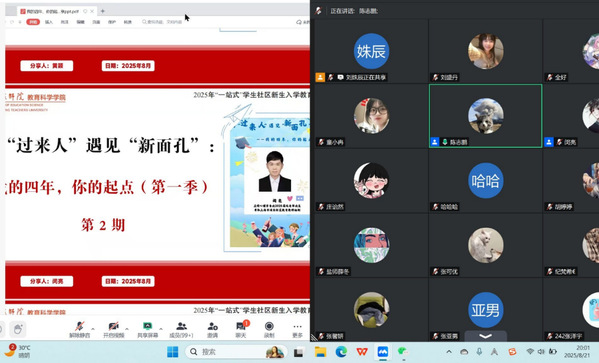
Task: Unmute the microphone (解除静音)
Action: (x=79, y=329)
